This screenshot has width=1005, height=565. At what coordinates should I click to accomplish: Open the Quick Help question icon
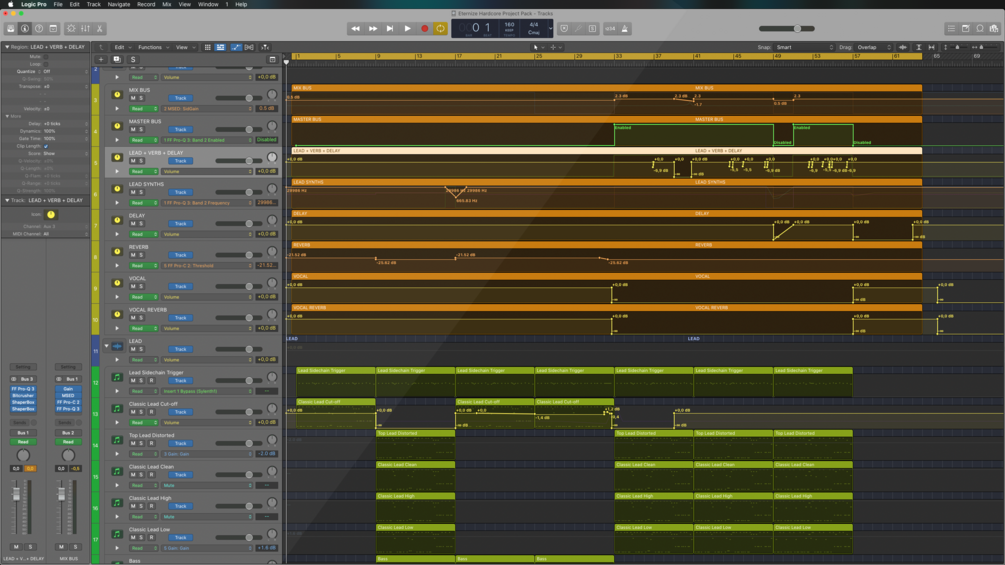(39, 29)
